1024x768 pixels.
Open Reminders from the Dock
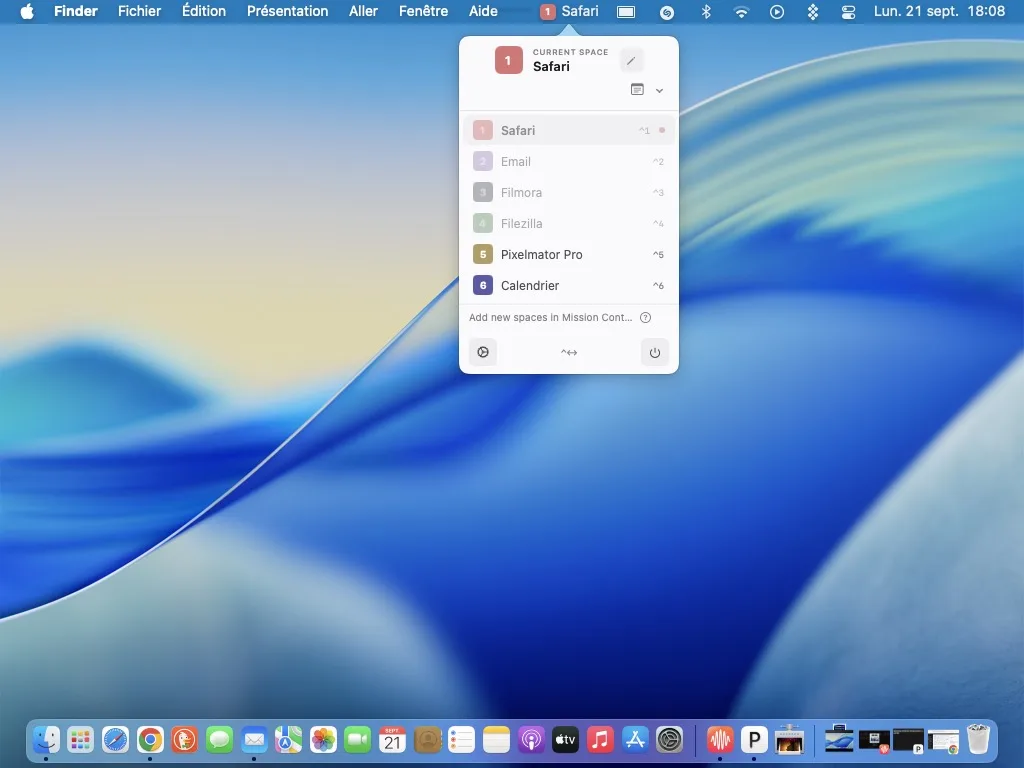(x=462, y=739)
